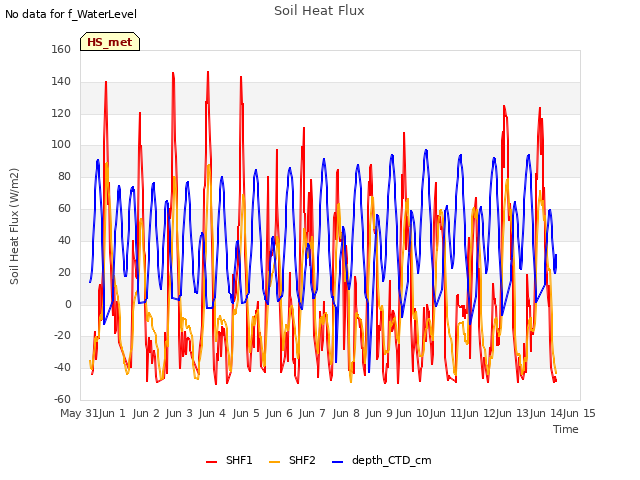Click the Jun 14 x-axis tick label
This screenshot has height=480, width=640.
tap(546, 413)
